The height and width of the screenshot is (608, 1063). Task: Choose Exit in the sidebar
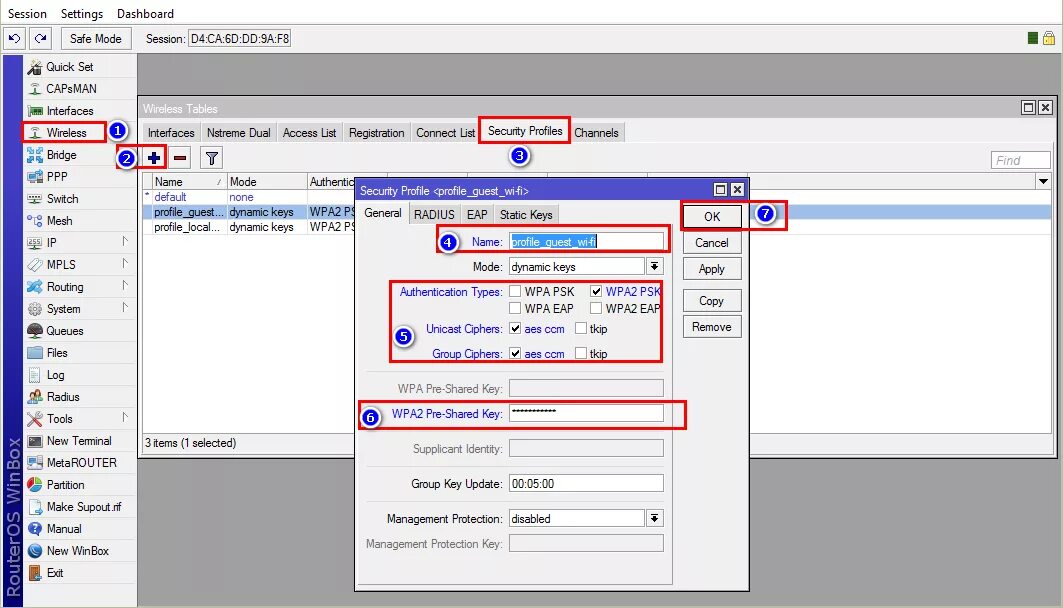tap(55, 573)
